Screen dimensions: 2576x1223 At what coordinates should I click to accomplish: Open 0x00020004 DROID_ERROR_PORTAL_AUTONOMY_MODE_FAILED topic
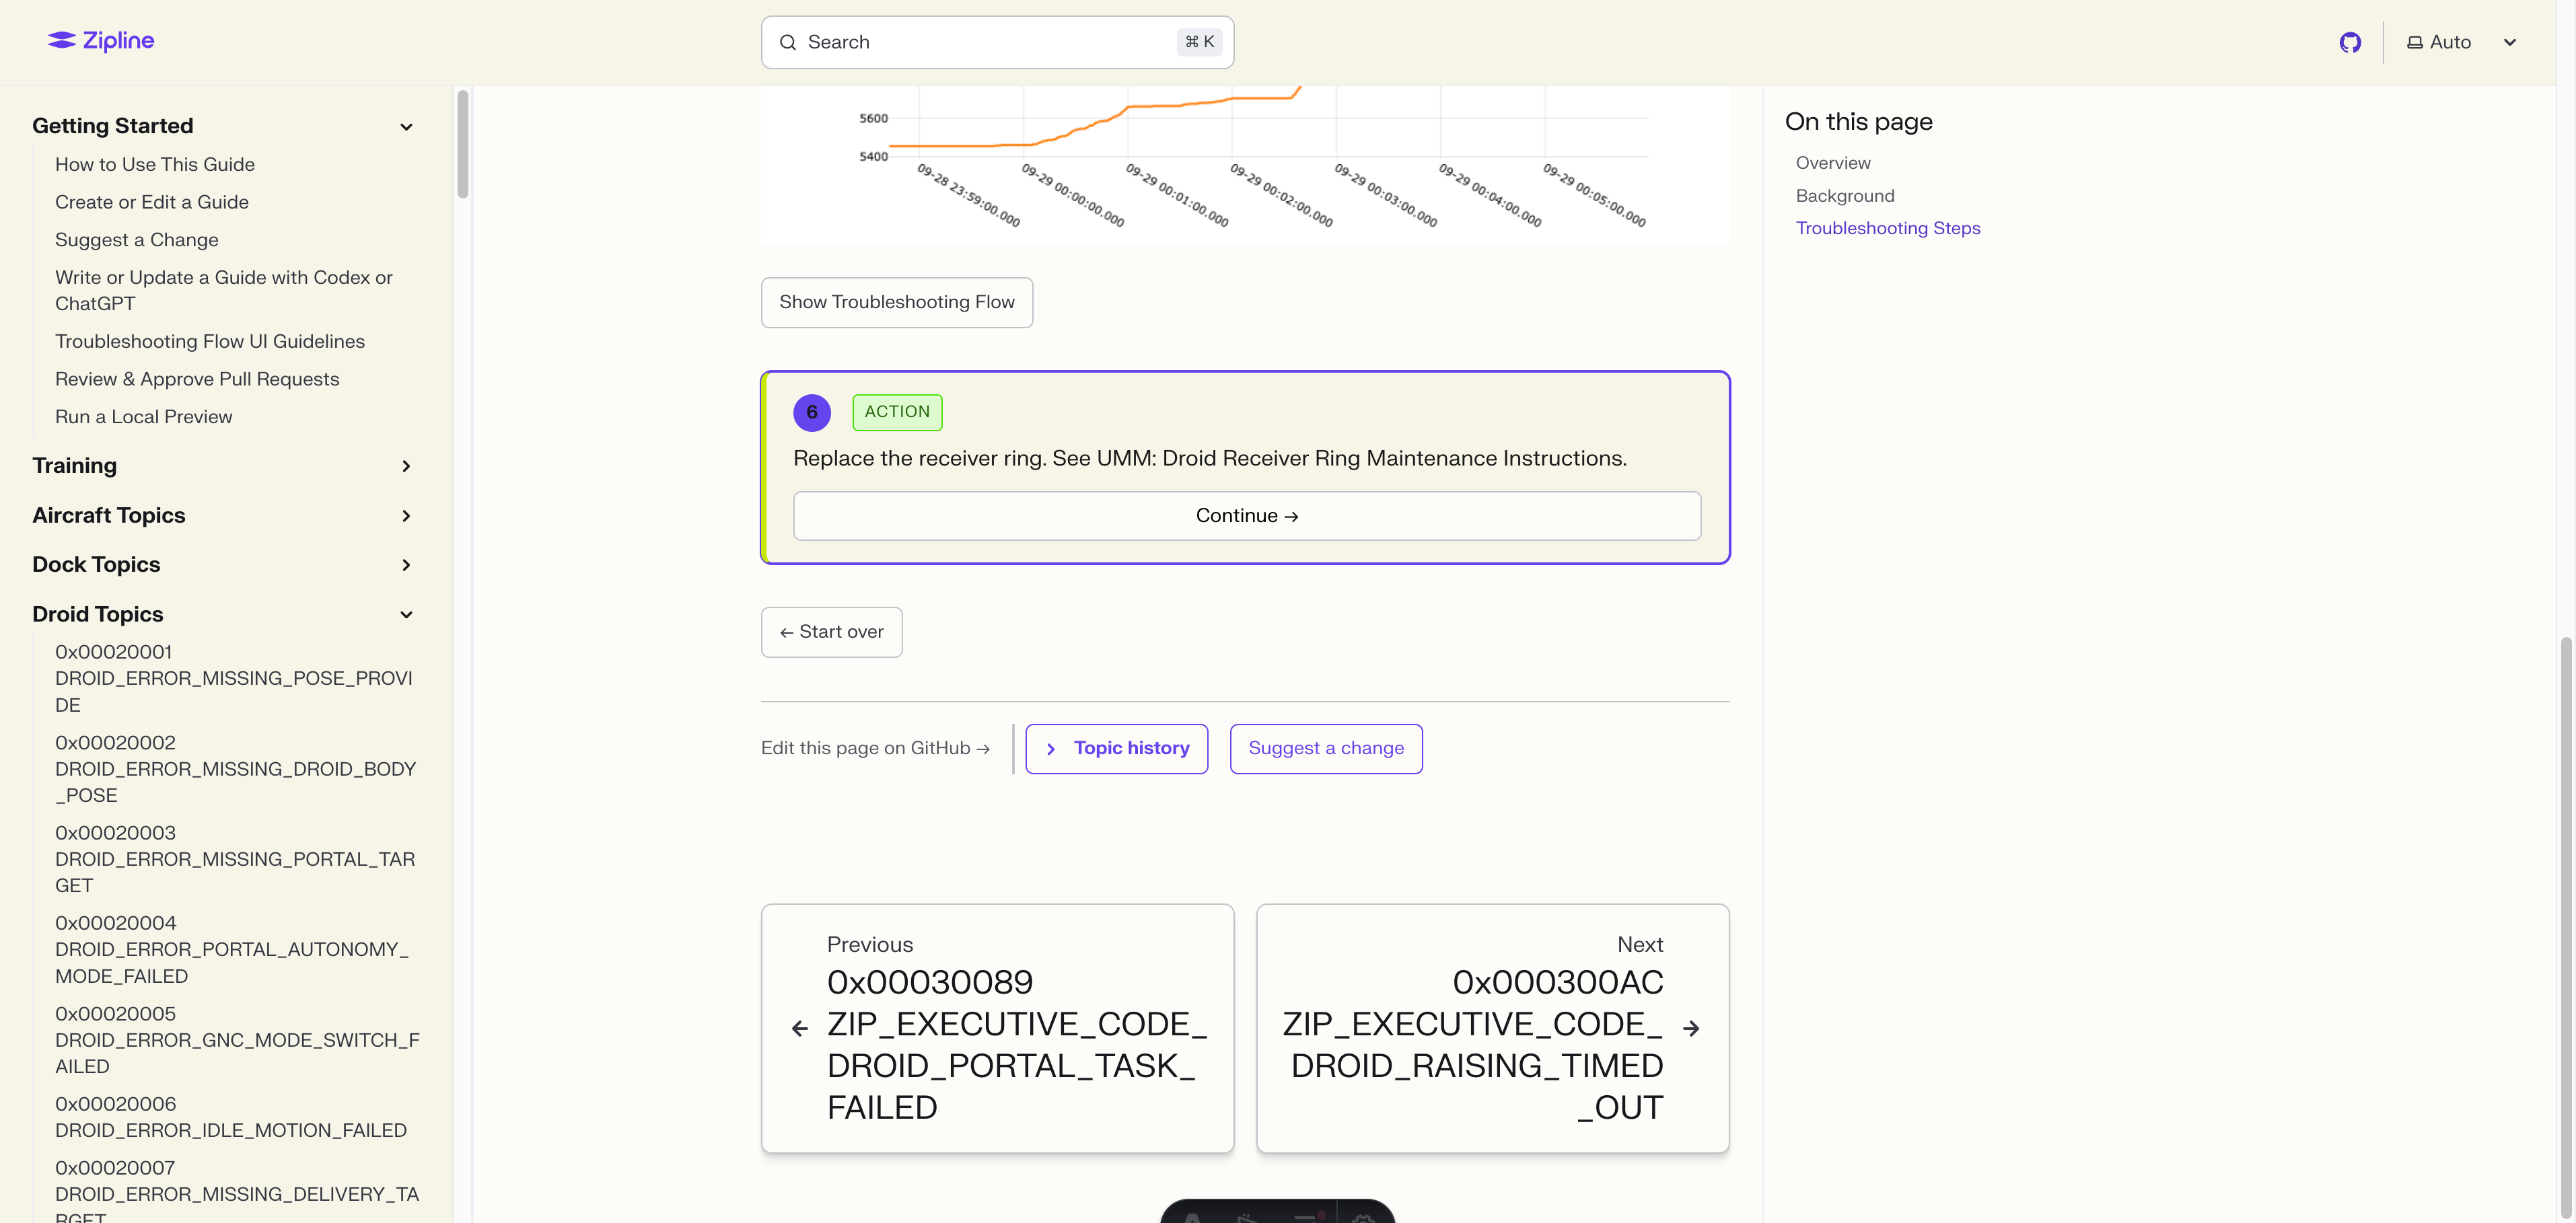232,949
